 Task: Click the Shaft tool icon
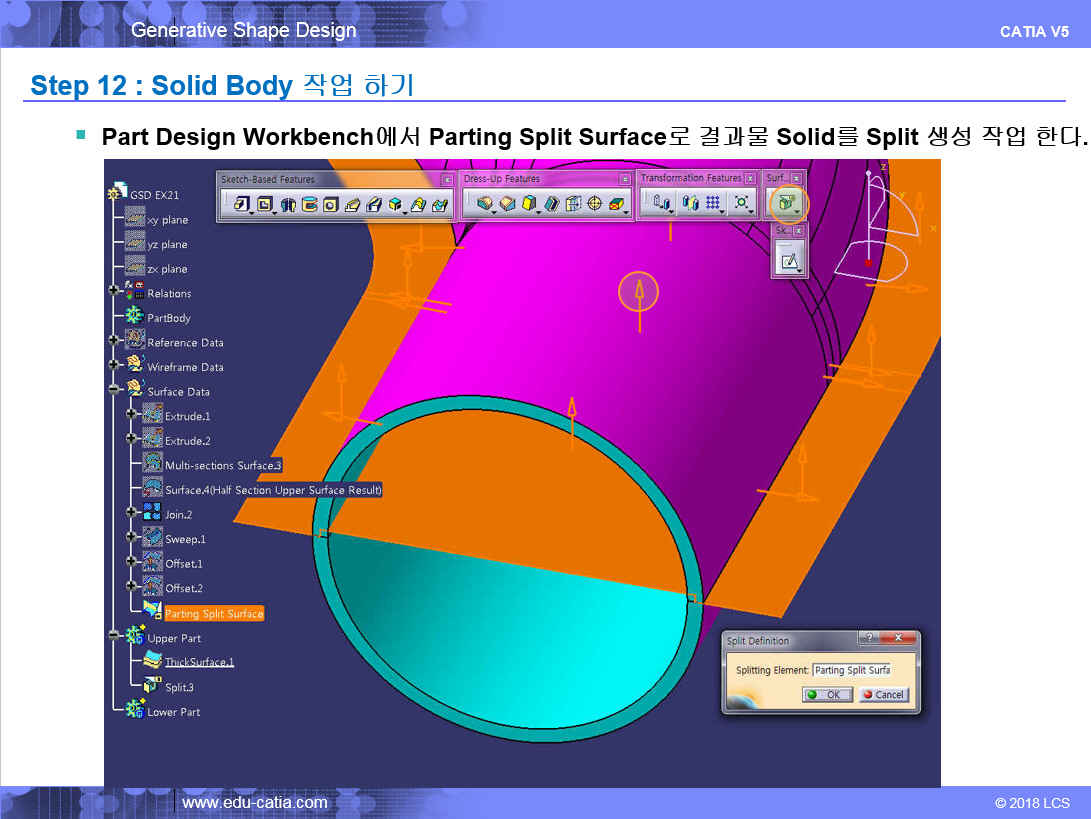coord(288,205)
